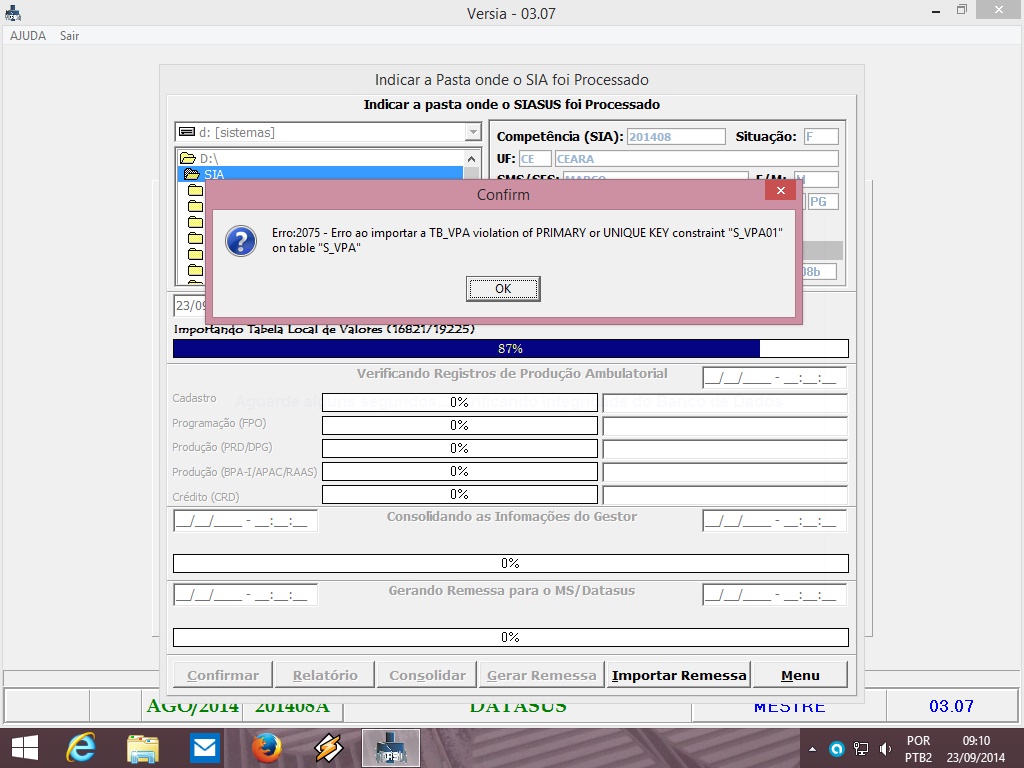Click the Importar Remessa button
The image size is (1024, 768).
coord(679,675)
